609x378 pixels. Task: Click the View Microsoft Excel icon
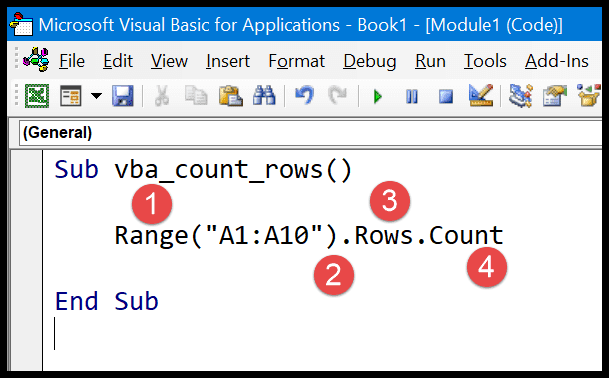(x=37, y=96)
